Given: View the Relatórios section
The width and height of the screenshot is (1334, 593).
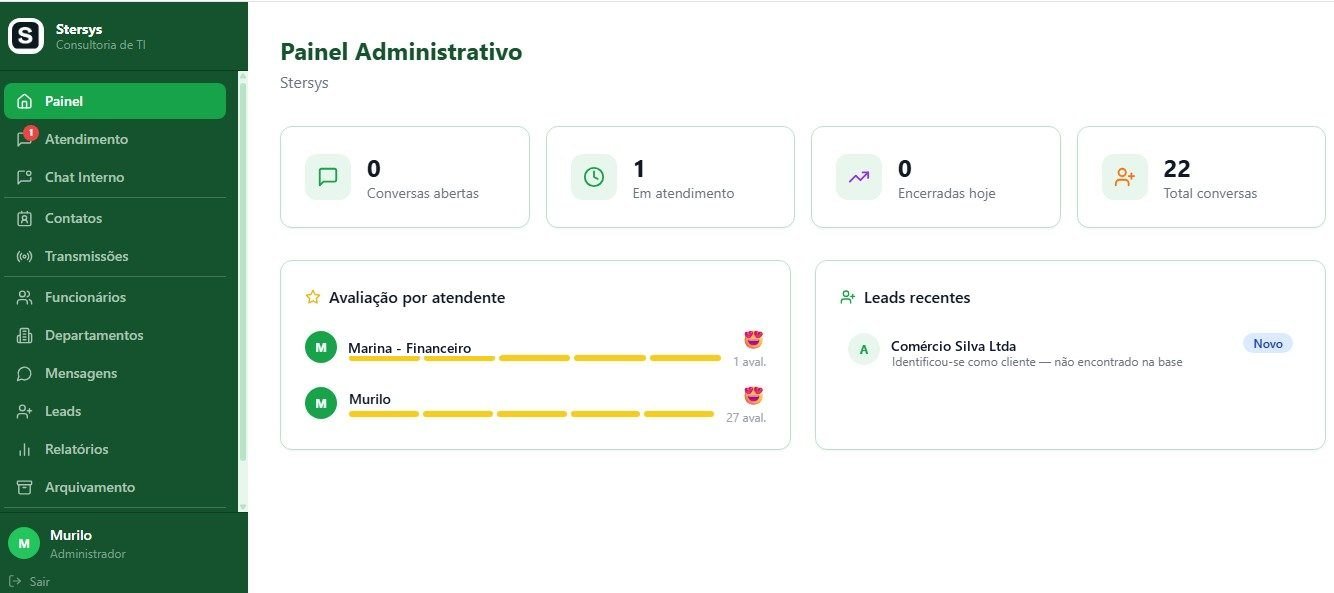Looking at the screenshot, I should click(x=115, y=449).
